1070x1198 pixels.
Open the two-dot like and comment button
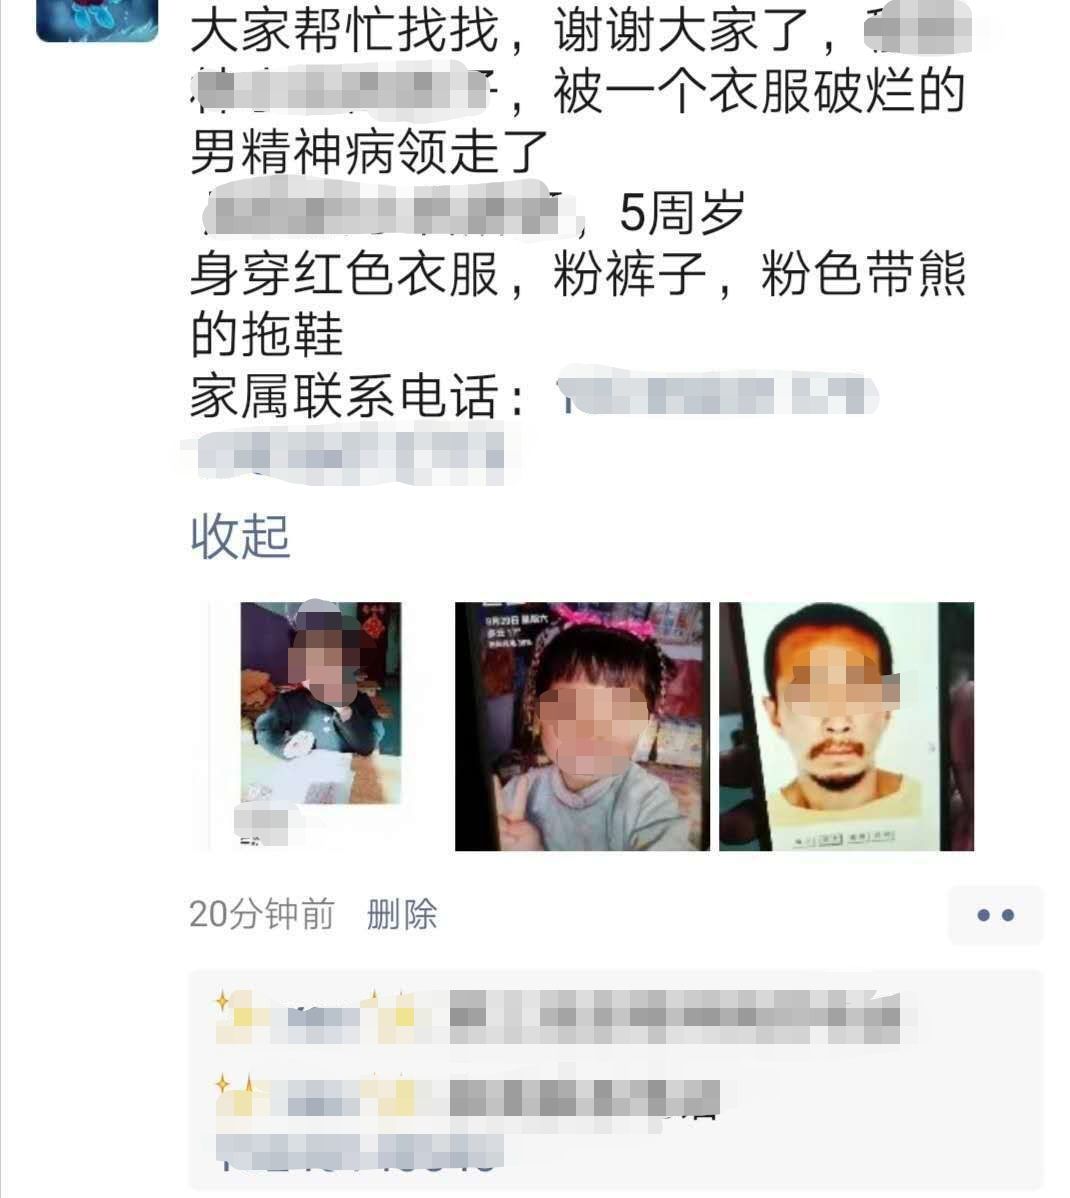tap(995, 915)
